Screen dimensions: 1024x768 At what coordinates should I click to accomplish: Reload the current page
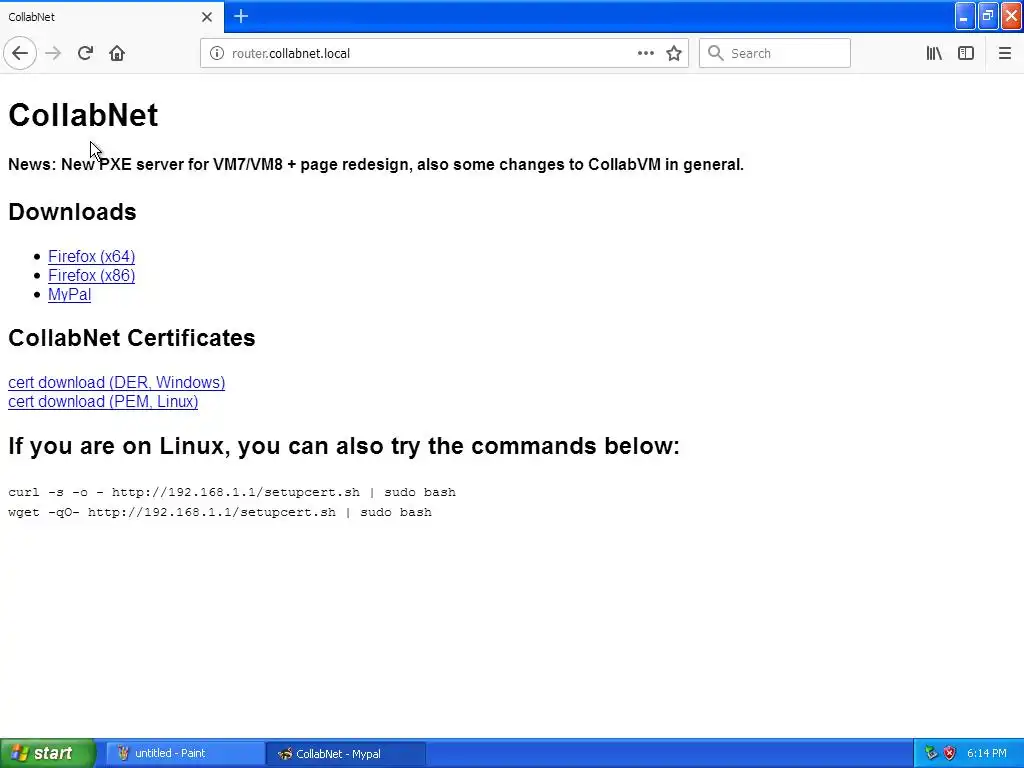pyautogui.click(x=85, y=54)
